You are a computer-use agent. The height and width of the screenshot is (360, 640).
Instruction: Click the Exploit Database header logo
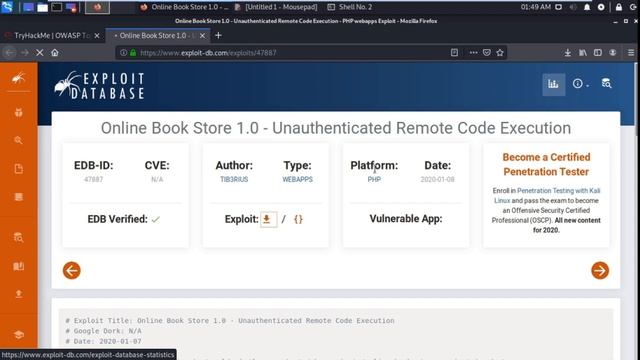click(x=99, y=85)
